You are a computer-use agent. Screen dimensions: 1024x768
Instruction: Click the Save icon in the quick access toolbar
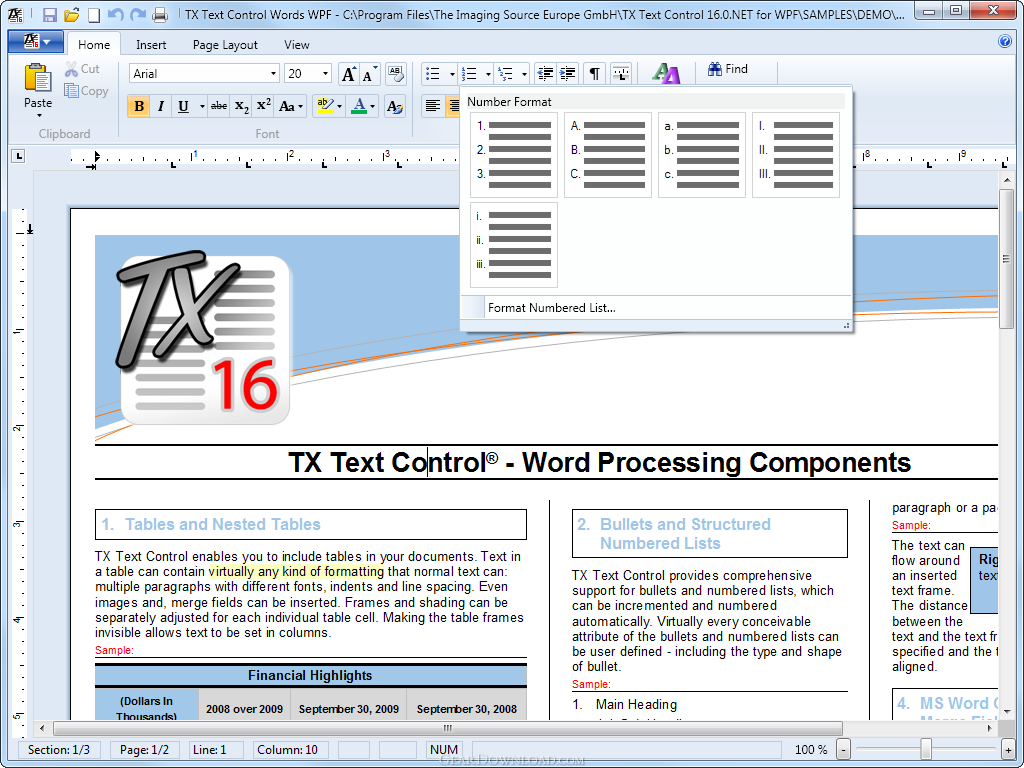[x=50, y=14]
